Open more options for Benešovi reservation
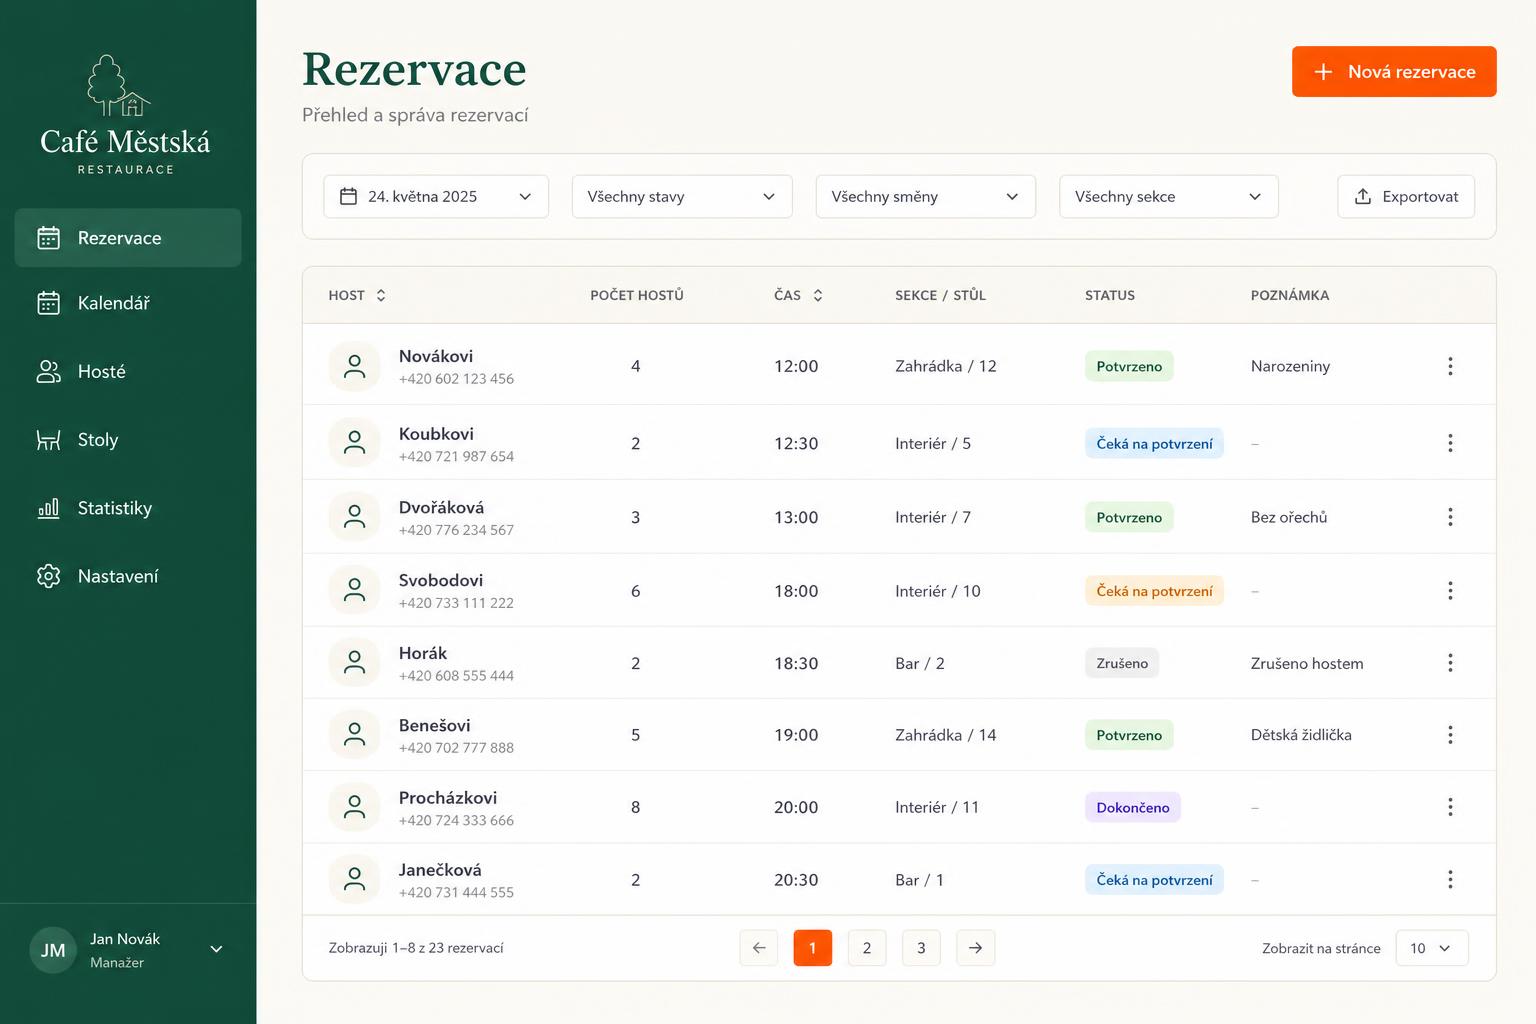 [x=1450, y=735]
